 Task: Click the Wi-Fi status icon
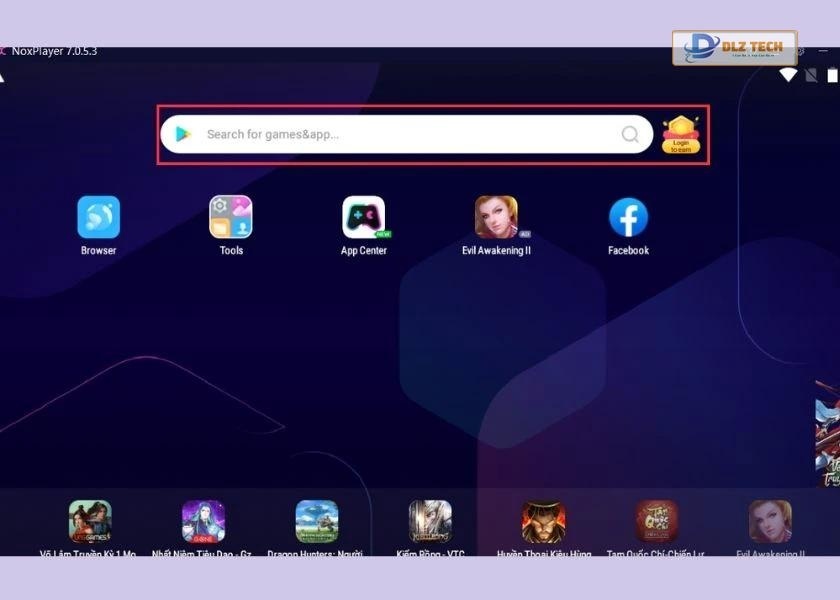788,75
